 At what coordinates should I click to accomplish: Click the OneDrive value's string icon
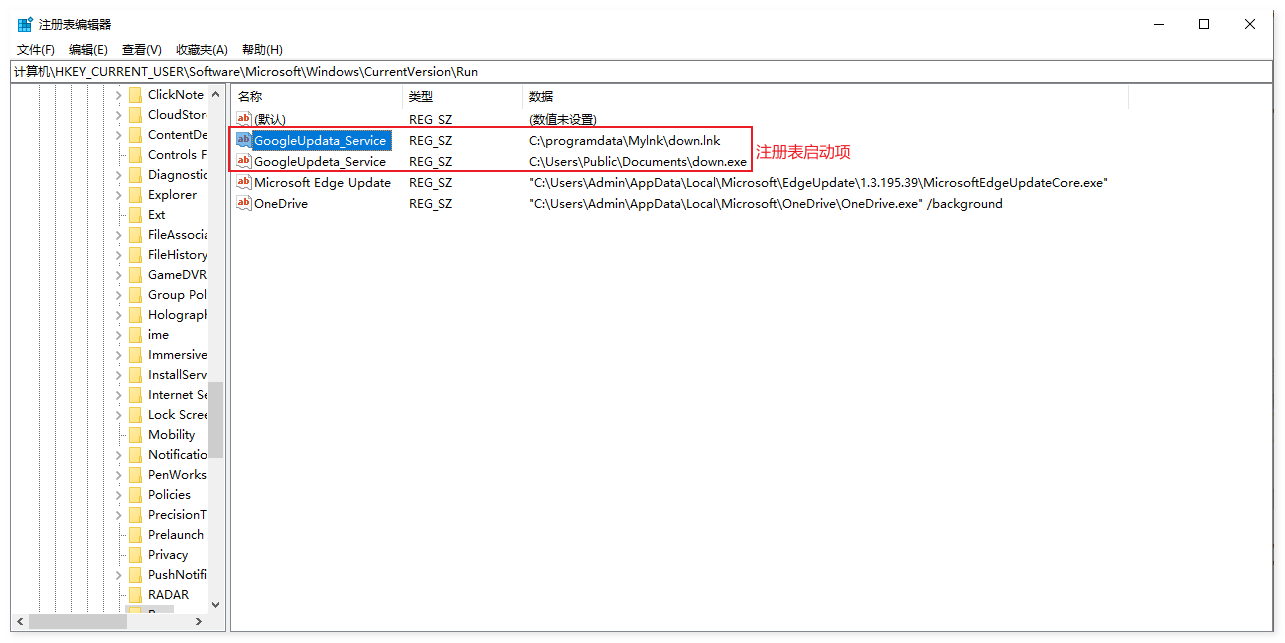coord(244,203)
